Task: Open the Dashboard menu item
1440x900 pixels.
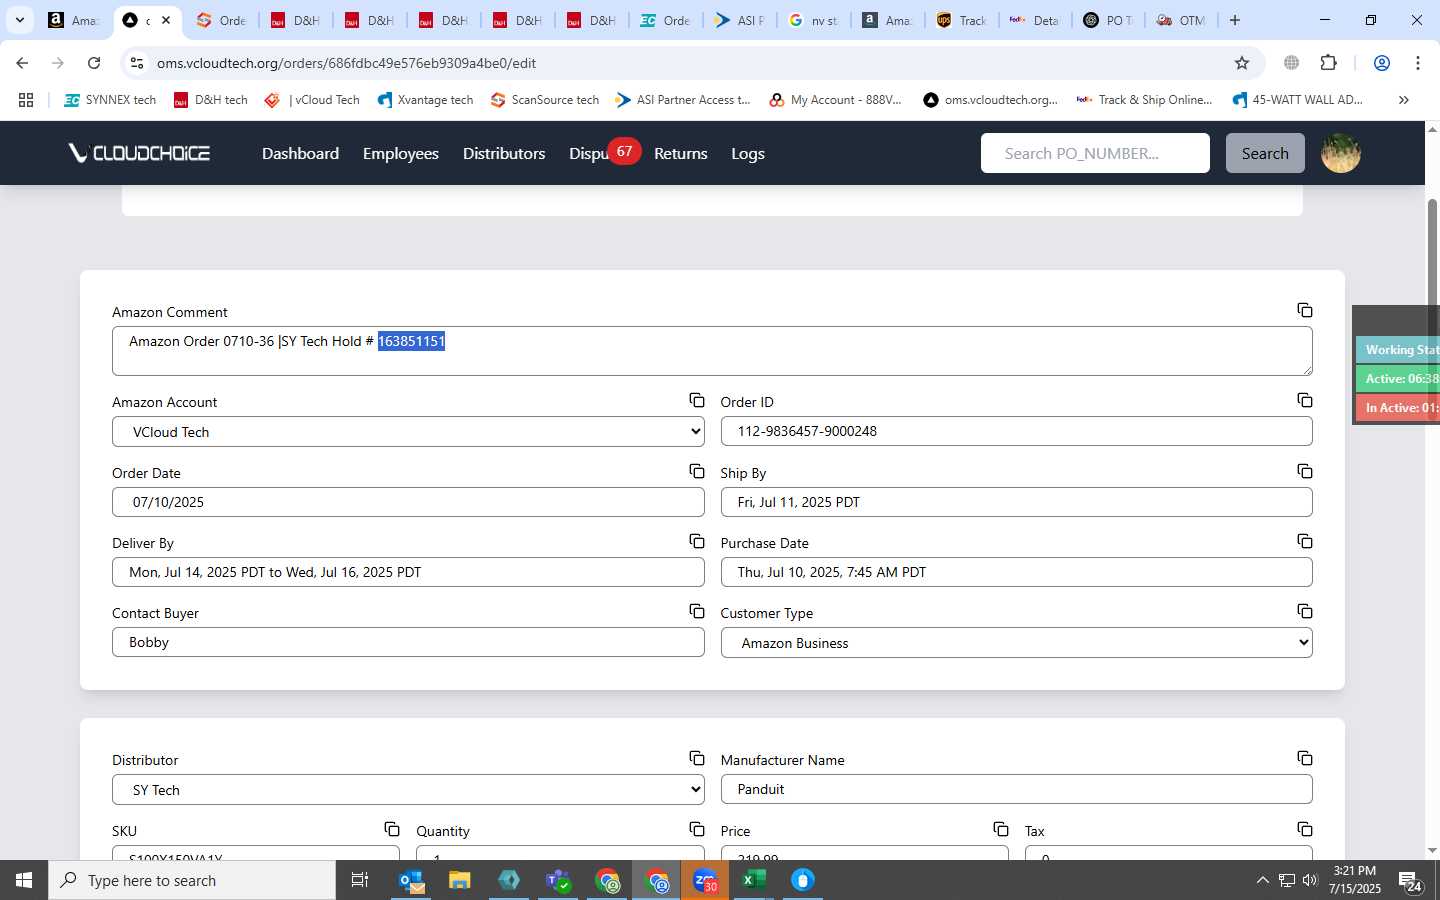Action: 300,153
